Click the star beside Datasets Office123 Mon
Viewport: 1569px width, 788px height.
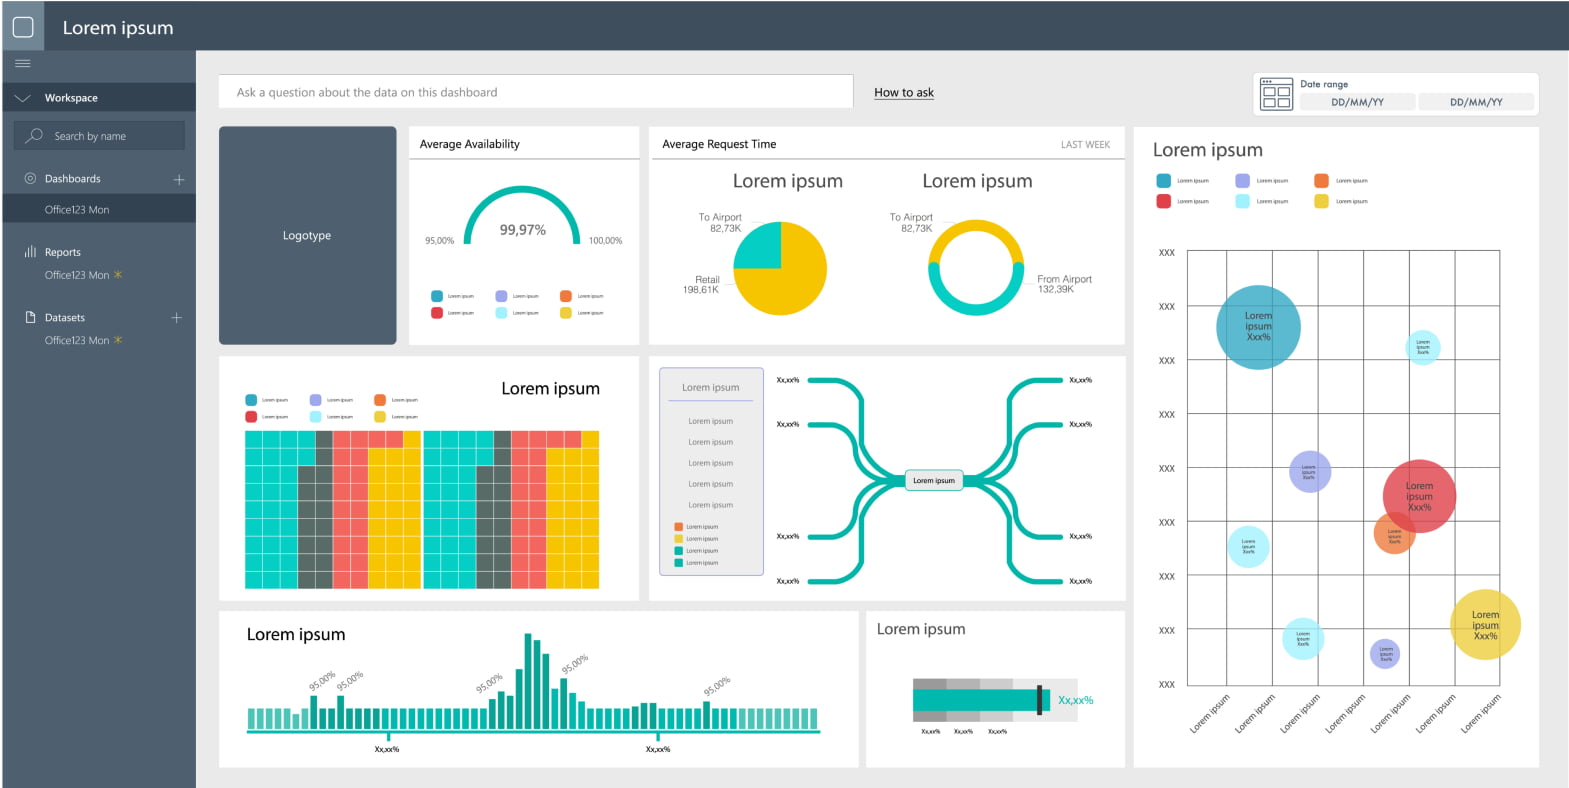[118, 340]
